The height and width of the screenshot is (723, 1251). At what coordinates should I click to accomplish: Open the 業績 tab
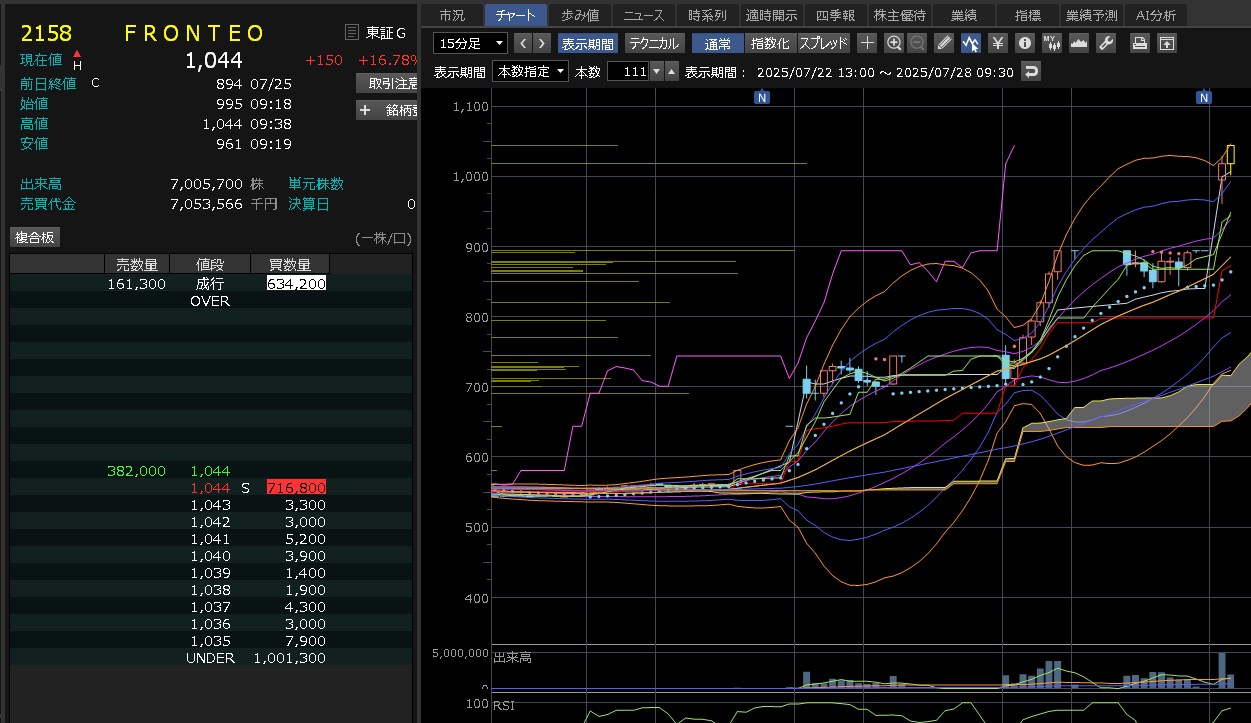click(x=964, y=15)
